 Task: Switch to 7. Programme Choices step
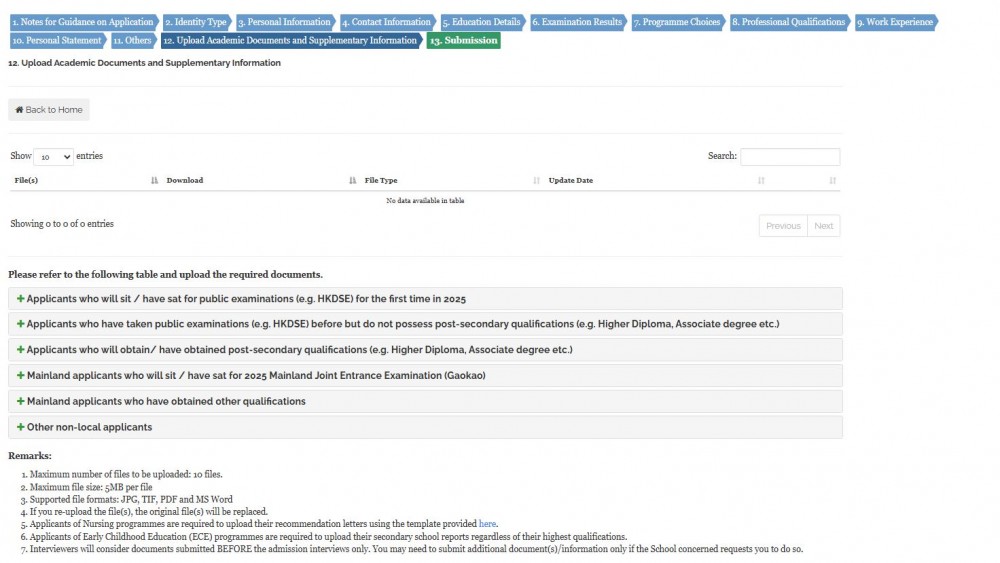[677, 22]
